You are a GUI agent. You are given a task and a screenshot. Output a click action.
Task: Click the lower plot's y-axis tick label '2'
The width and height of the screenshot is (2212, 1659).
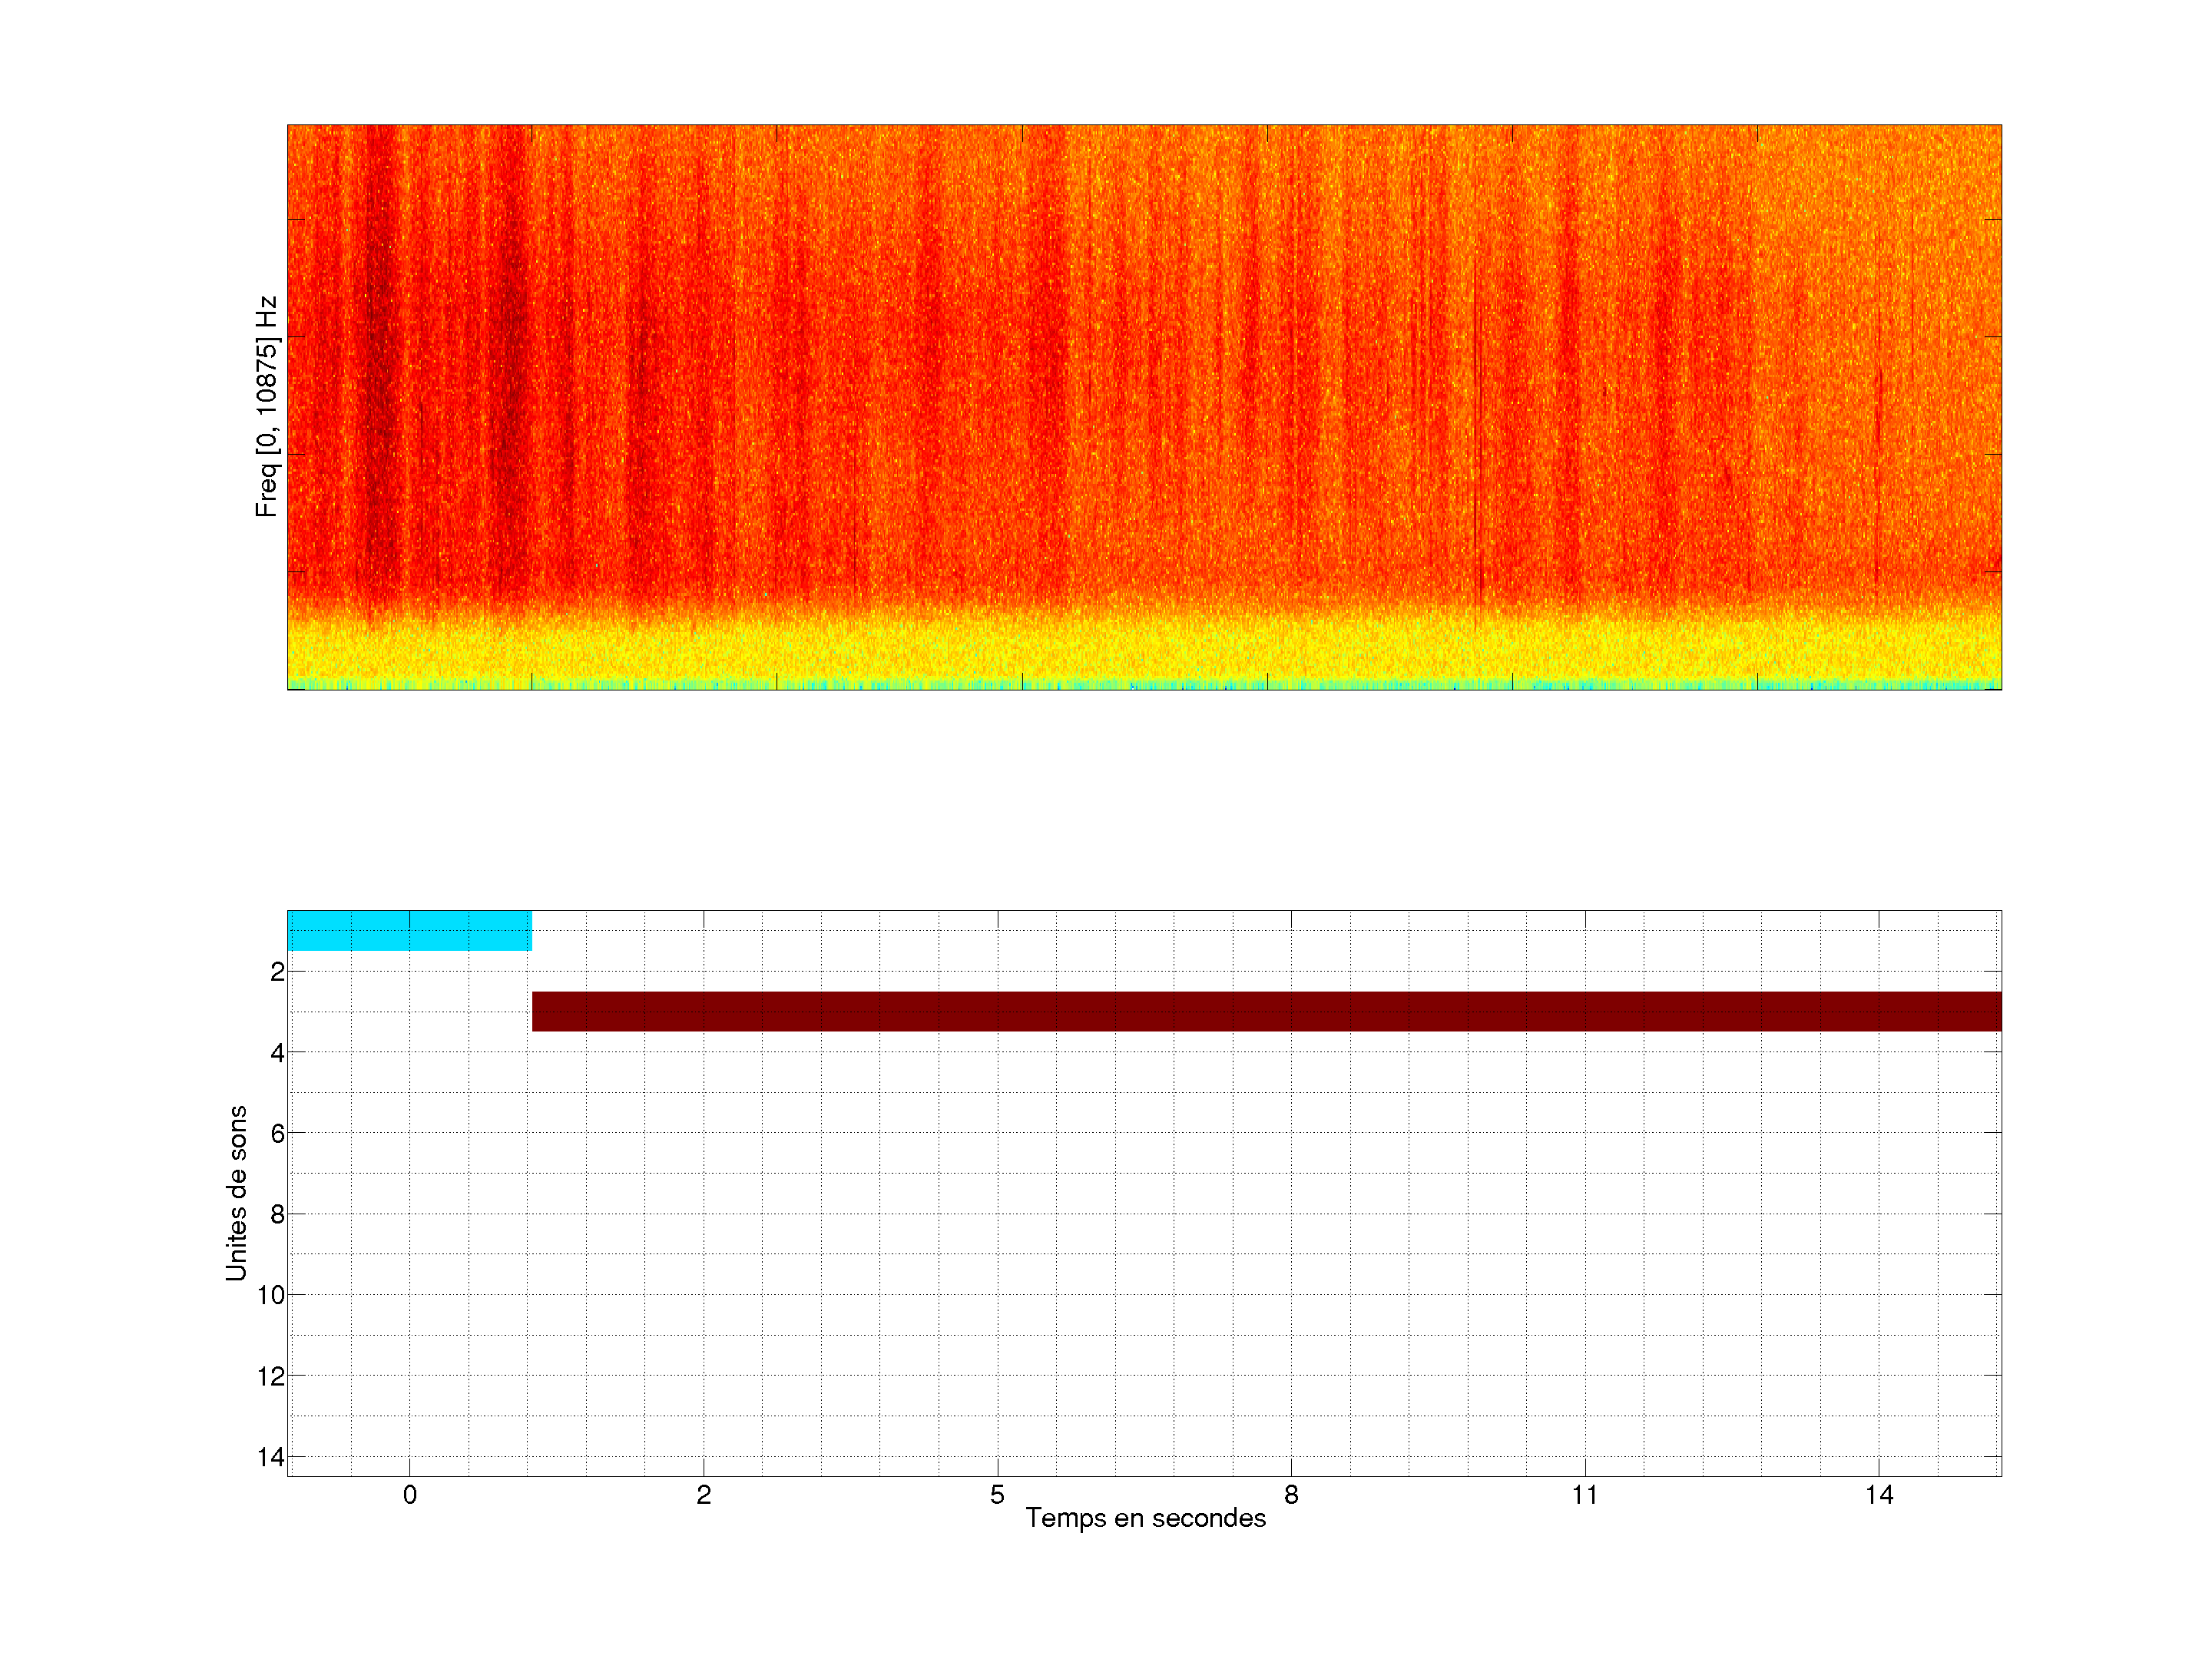pos(277,972)
